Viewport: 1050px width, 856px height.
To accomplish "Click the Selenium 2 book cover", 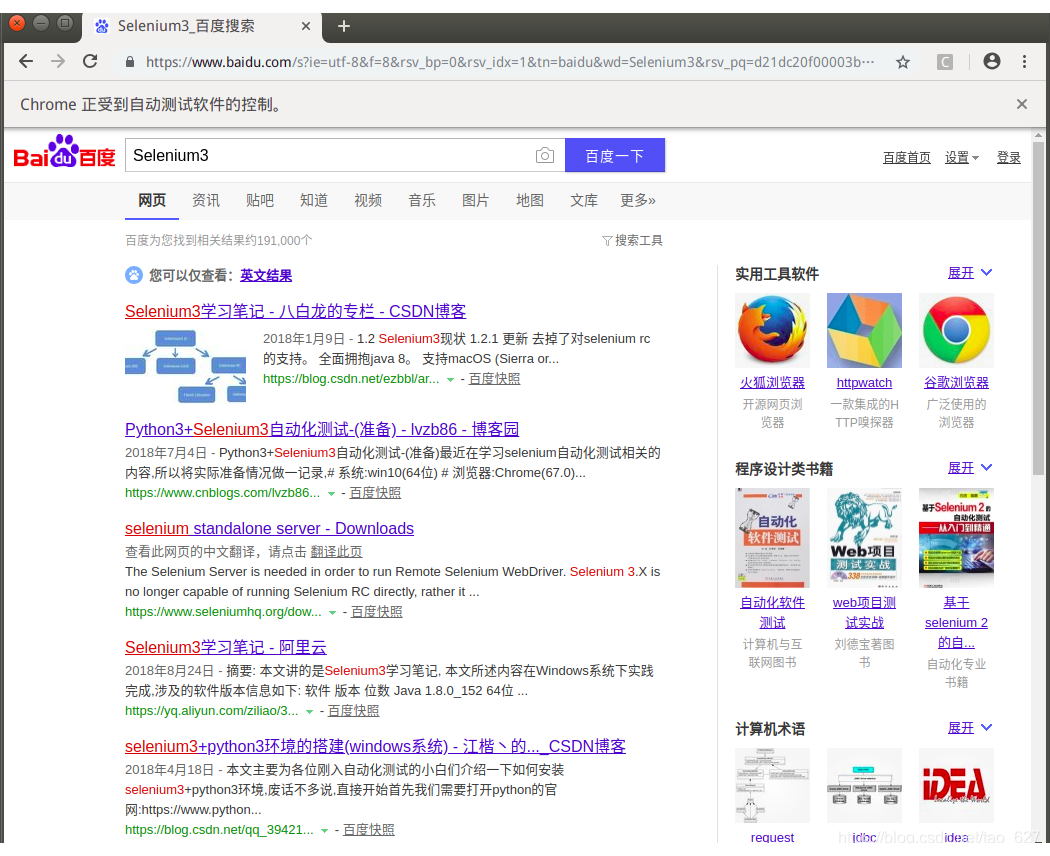I will [956, 538].
